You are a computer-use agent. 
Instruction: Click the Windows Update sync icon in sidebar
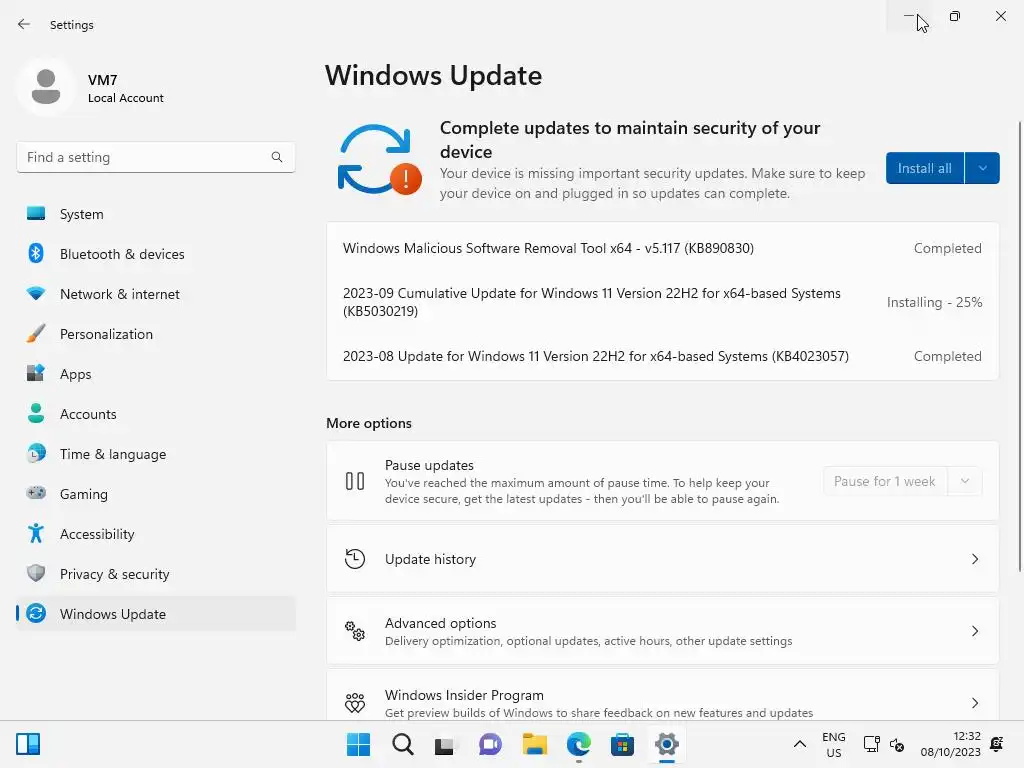pyautogui.click(x=36, y=613)
